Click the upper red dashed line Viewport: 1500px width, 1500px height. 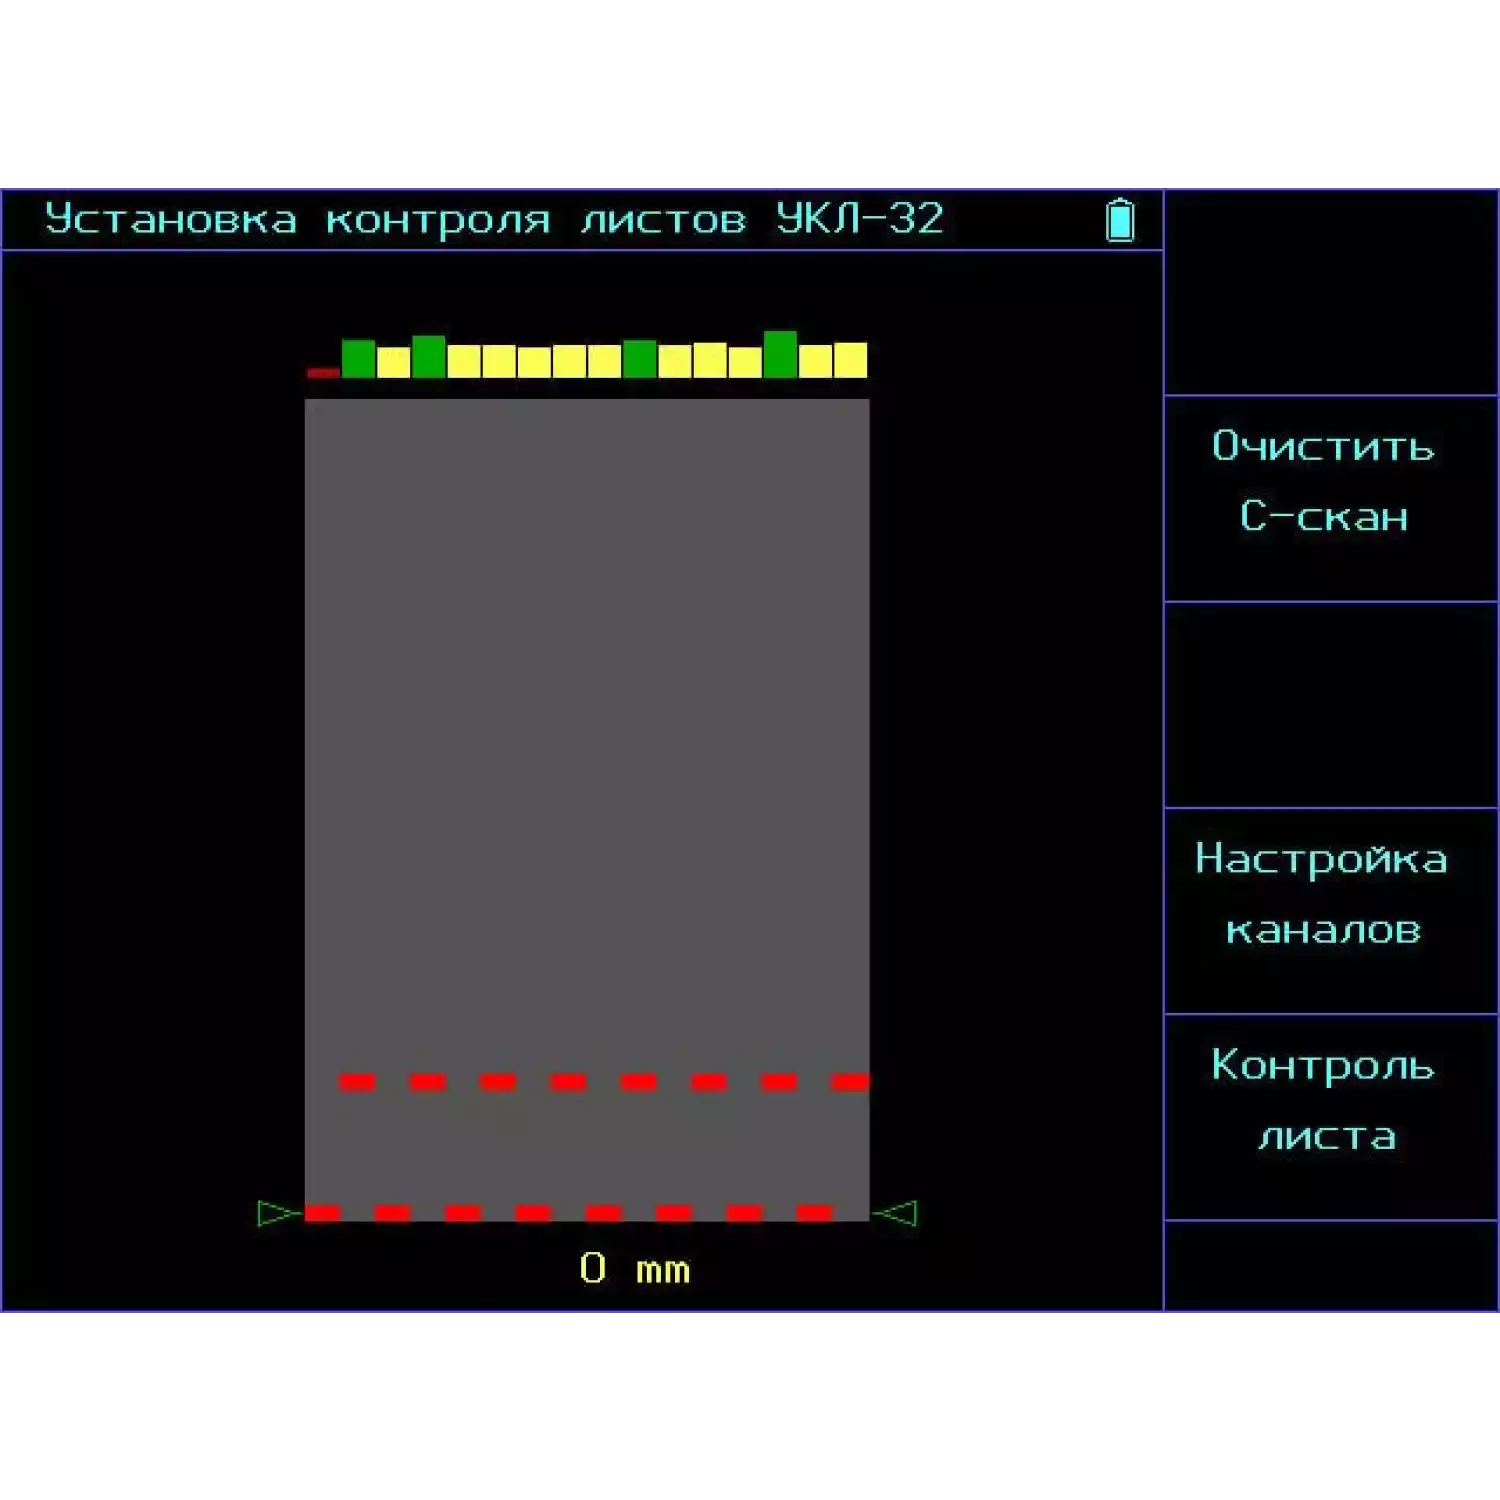tap(604, 1082)
